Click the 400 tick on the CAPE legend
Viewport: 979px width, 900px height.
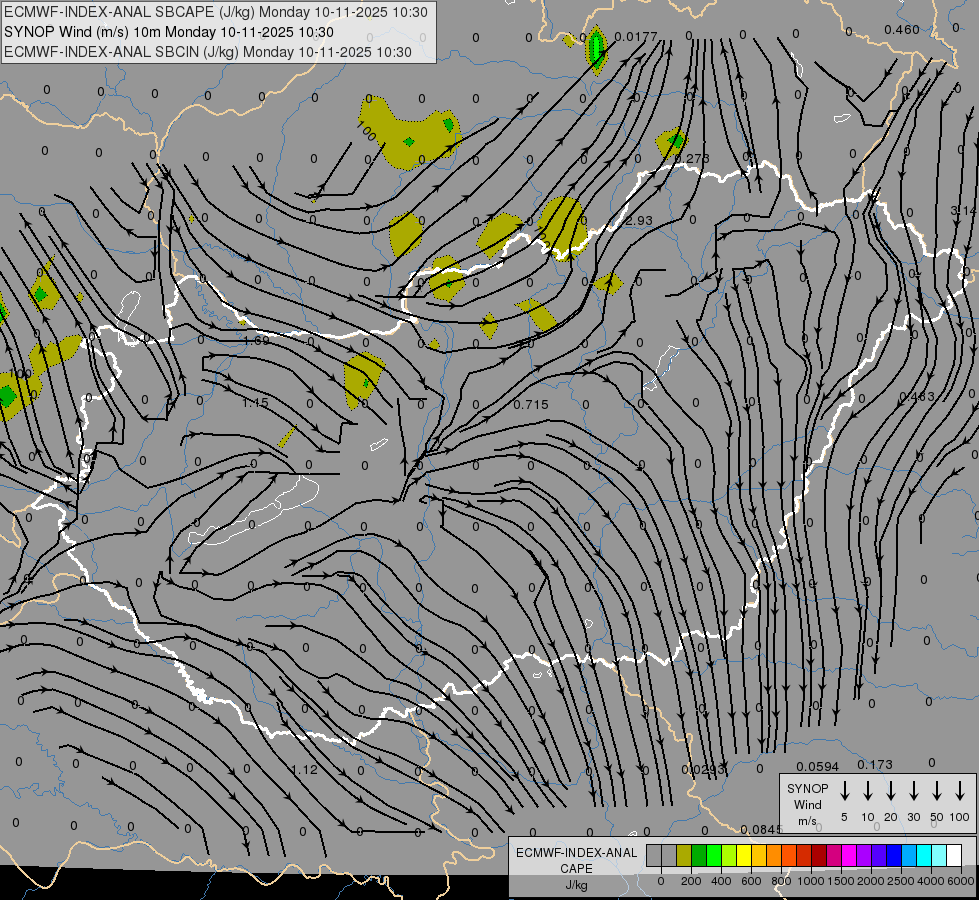(x=721, y=881)
